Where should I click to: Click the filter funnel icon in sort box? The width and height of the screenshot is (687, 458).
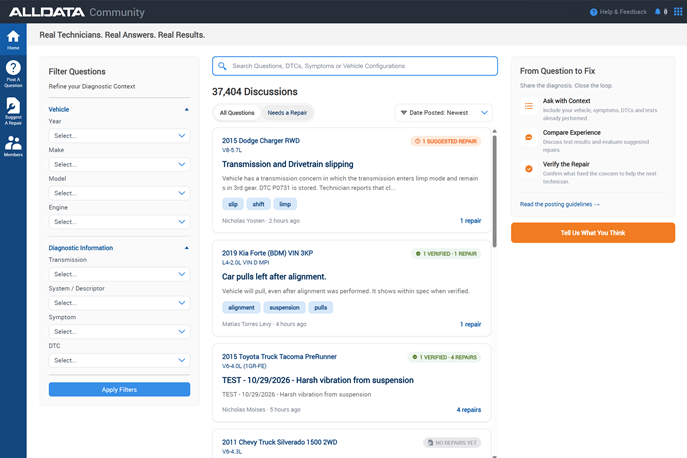pos(404,113)
